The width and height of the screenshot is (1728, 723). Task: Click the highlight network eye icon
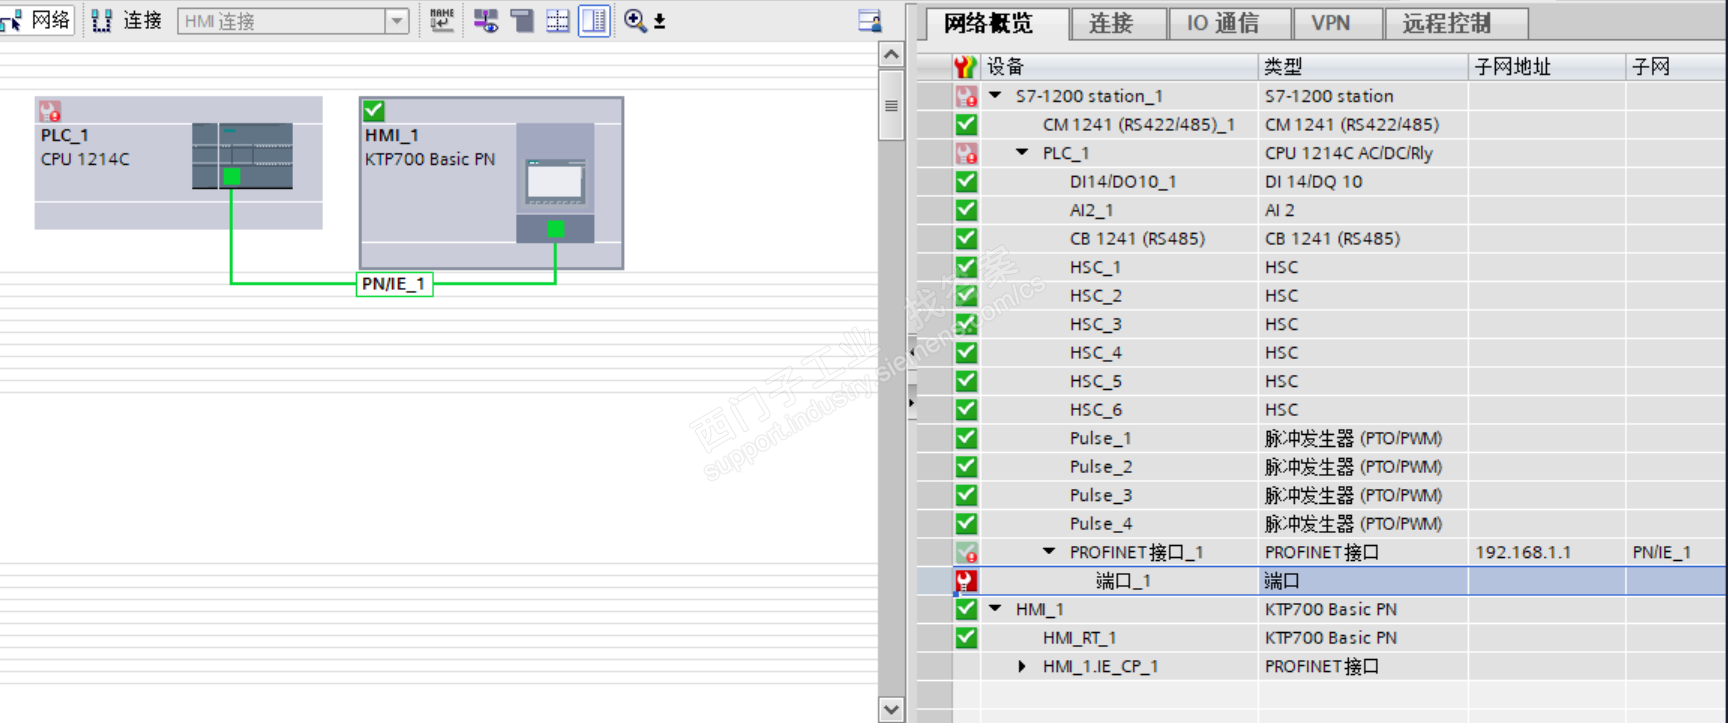pyautogui.click(x=486, y=20)
